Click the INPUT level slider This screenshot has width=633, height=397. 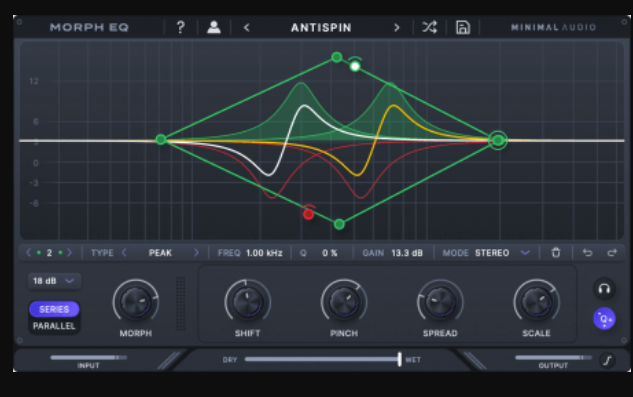pyautogui.click(x=89, y=357)
